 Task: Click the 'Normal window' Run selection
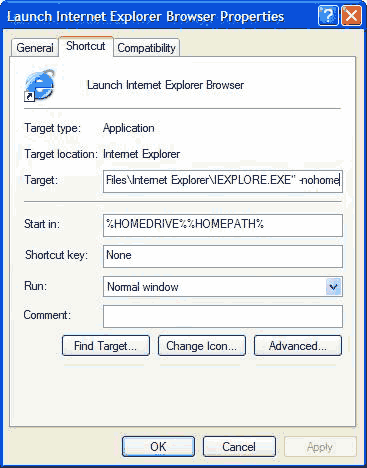click(x=143, y=287)
